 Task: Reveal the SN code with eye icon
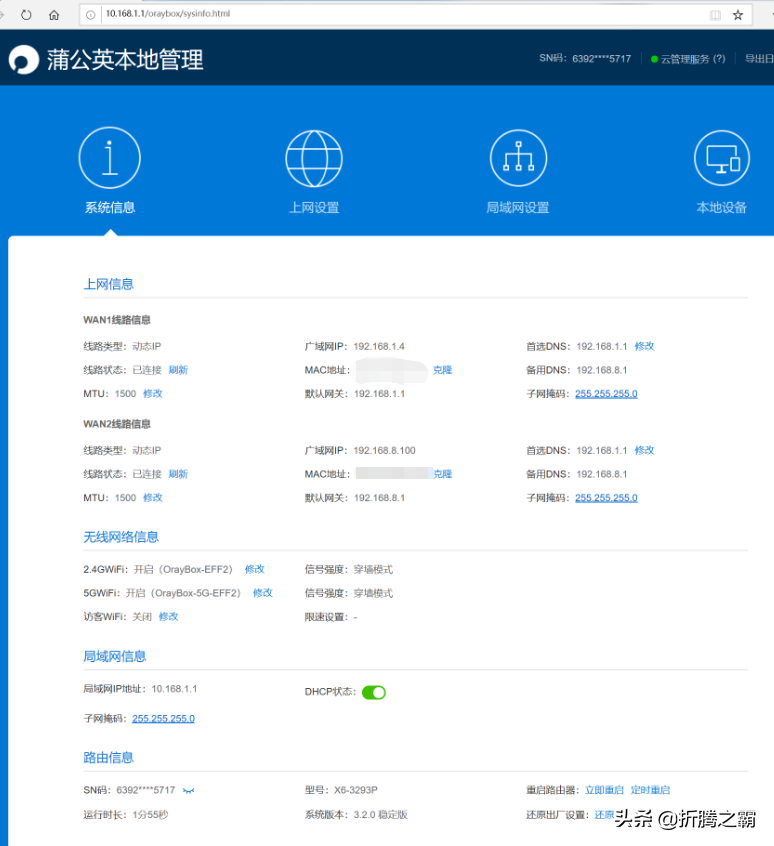pos(188,790)
